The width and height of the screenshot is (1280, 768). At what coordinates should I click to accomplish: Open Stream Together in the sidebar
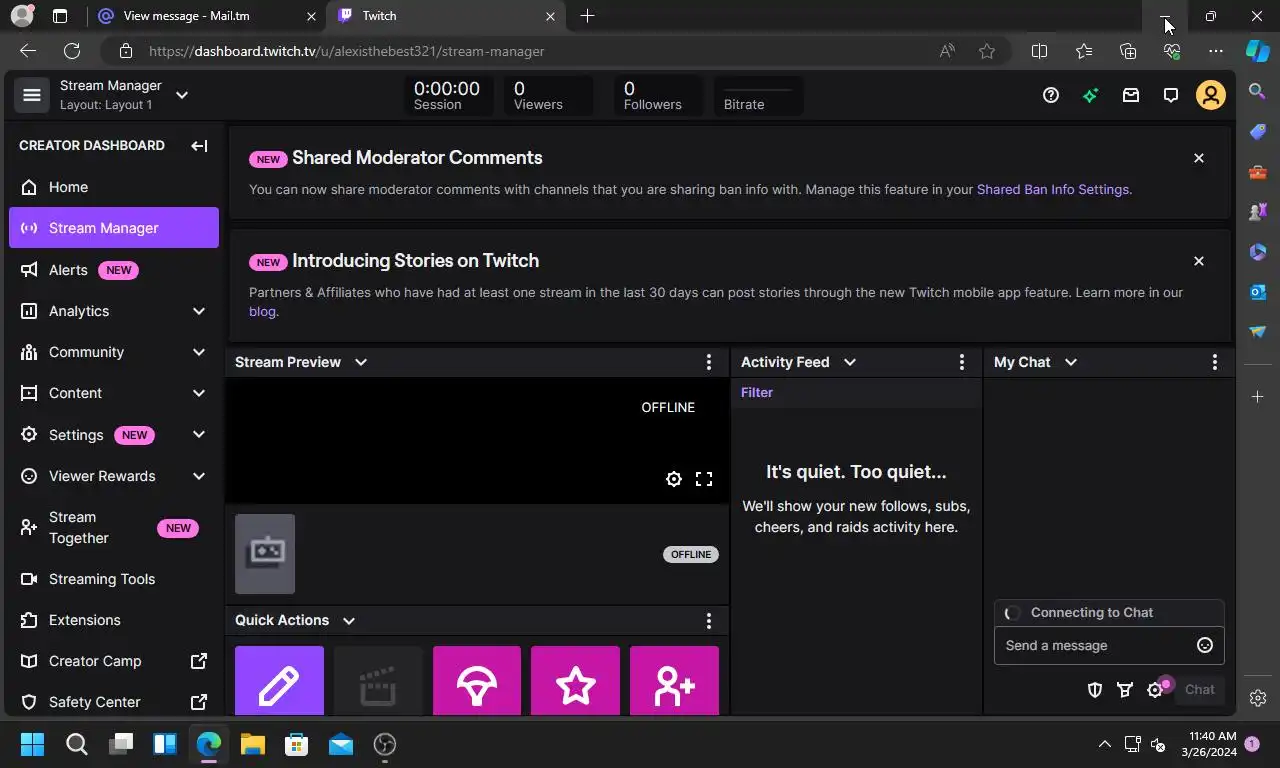click(x=114, y=528)
